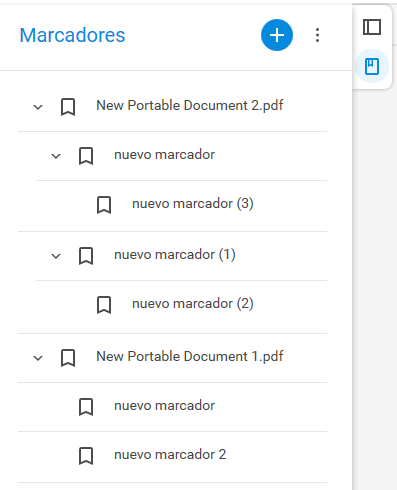Select New Portable Document 1.pdf bookmark text
397x490 pixels.
click(190, 356)
